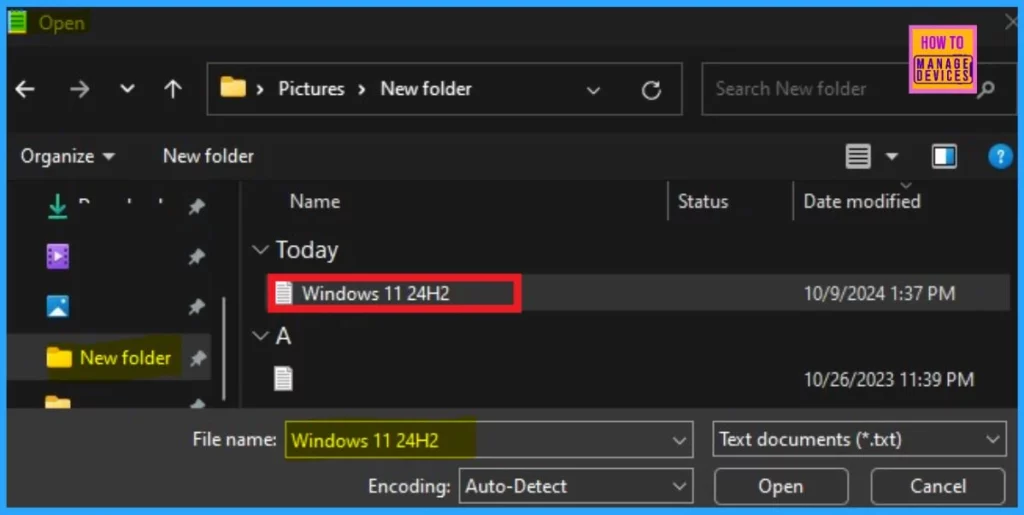The width and height of the screenshot is (1024, 515).
Task: Click the Windows 11 24H2 document icon
Action: 283,292
